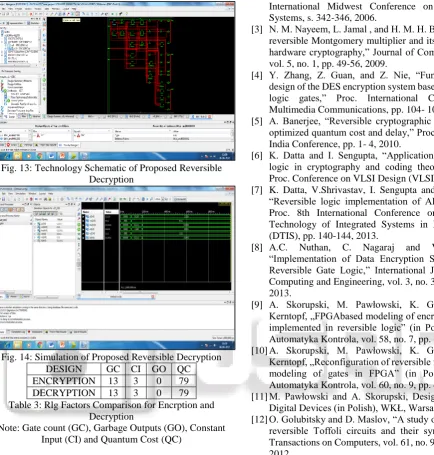The image size is (434, 455).
Task: Launch Media Player from Fig. 14 taskbar
Action: (x=29, y=345)
